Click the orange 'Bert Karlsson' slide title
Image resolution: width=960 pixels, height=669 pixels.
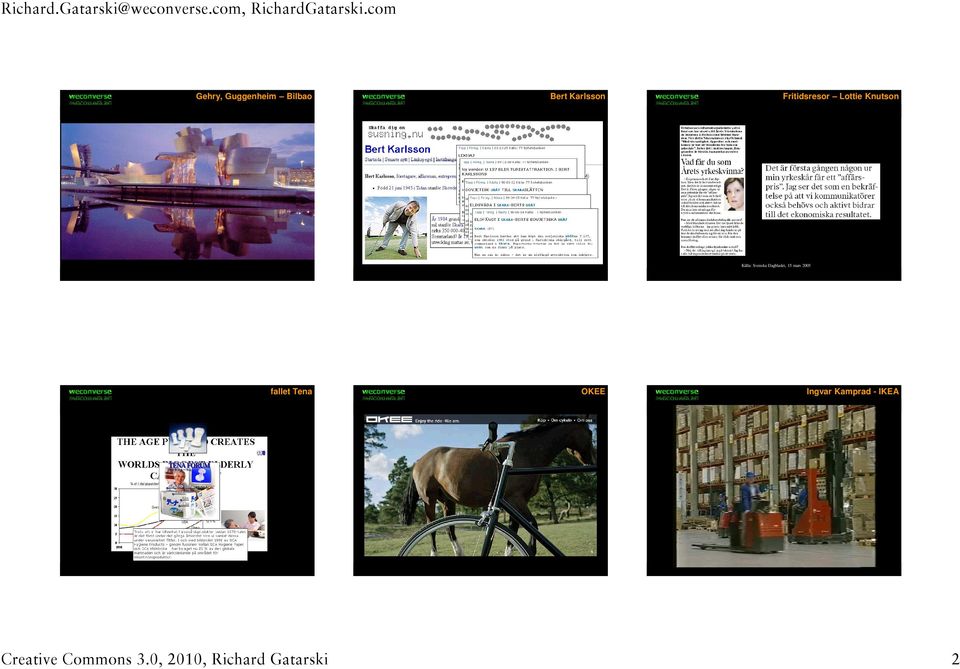coord(577,96)
